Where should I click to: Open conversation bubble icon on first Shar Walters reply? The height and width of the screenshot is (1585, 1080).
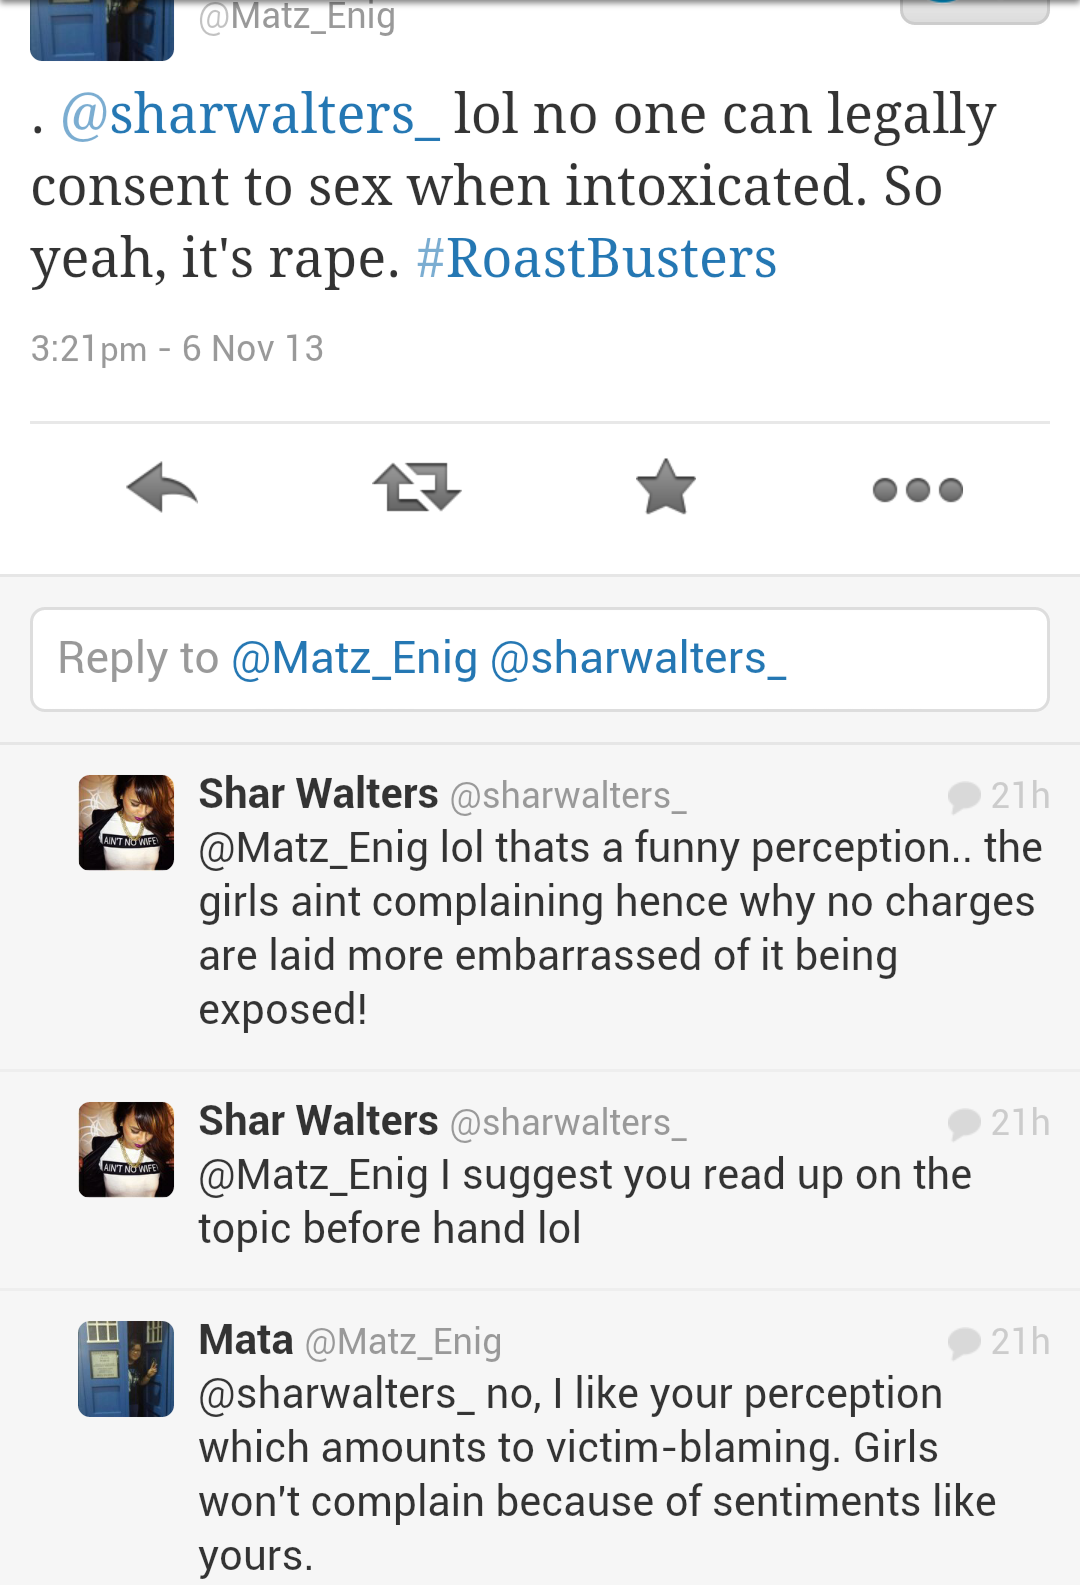[x=964, y=796]
